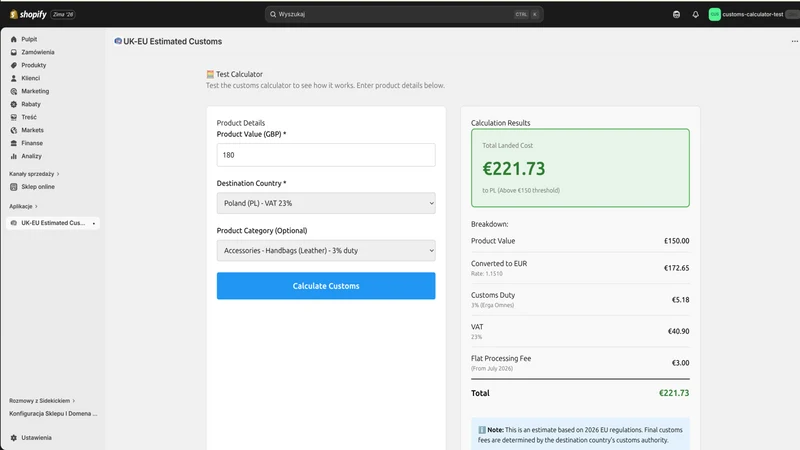Open Analizy in the sidebar
The width and height of the screenshot is (800, 450).
pos(32,156)
